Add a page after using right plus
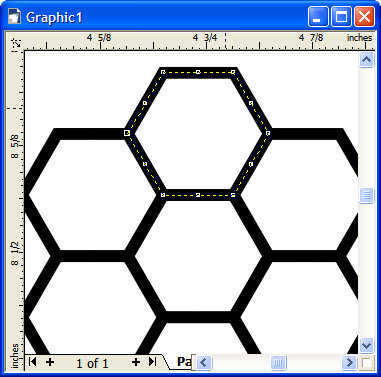This screenshot has width=381, height=377. coord(136,362)
